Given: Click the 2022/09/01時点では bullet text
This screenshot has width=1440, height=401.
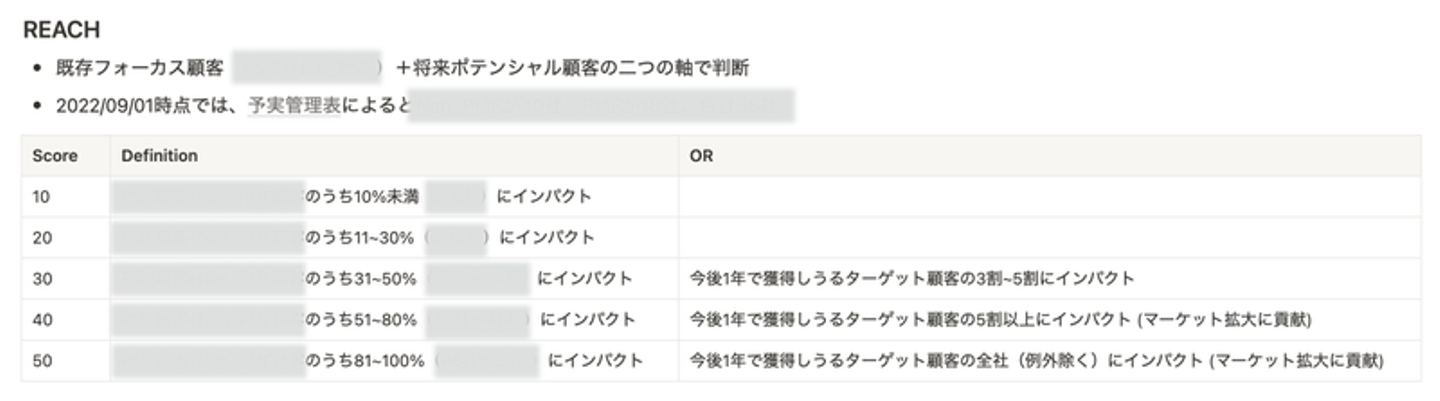Looking at the screenshot, I should pos(150,104).
